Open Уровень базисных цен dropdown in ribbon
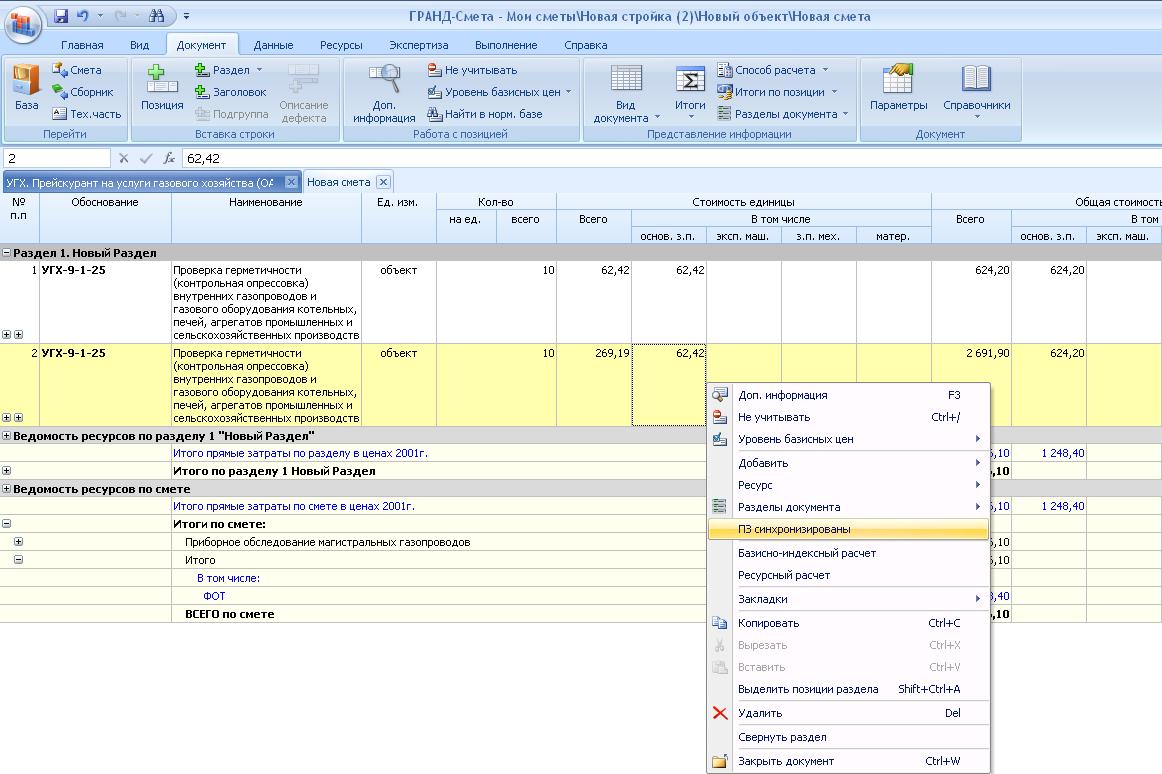Image resolution: width=1162 pixels, height=774 pixels. tap(500, 92)
